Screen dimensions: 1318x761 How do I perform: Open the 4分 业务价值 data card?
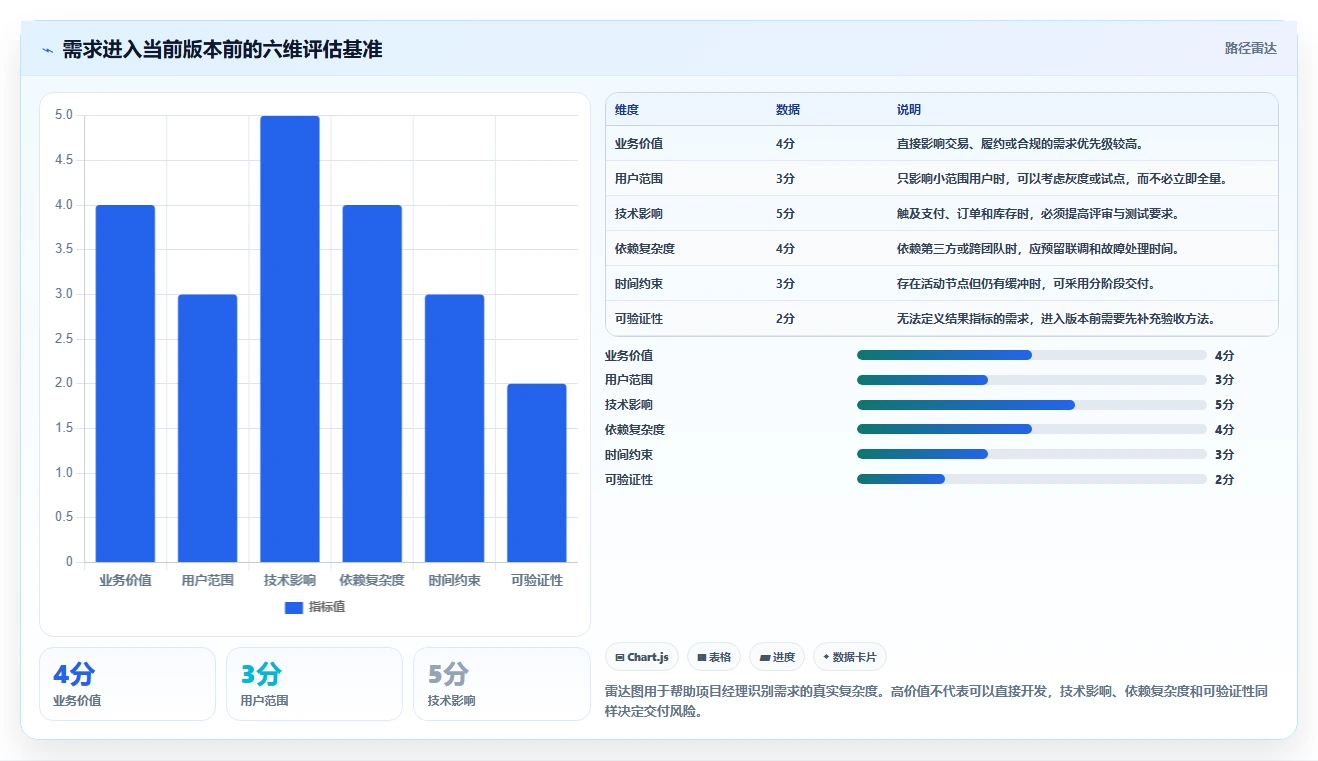(127, 684)
